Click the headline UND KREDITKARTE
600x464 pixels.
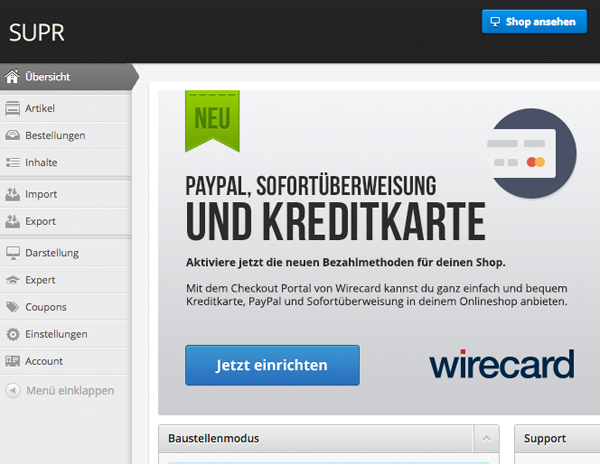click(336, 222)
